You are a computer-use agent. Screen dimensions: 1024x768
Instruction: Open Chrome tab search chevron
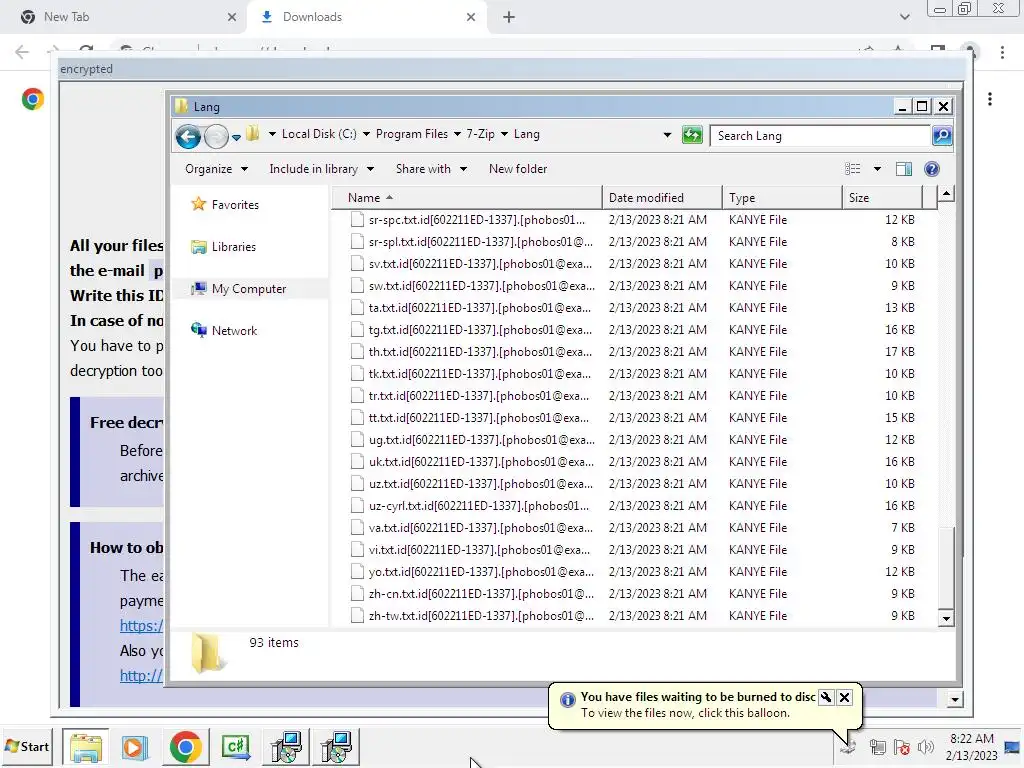tap(904, 17)
